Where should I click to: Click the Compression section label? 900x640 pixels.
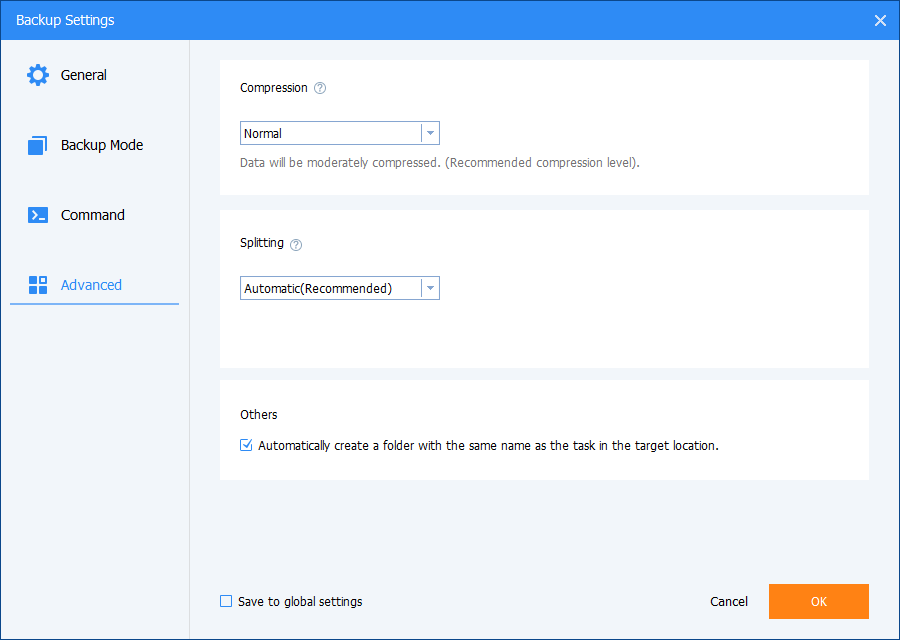point(274,88)
